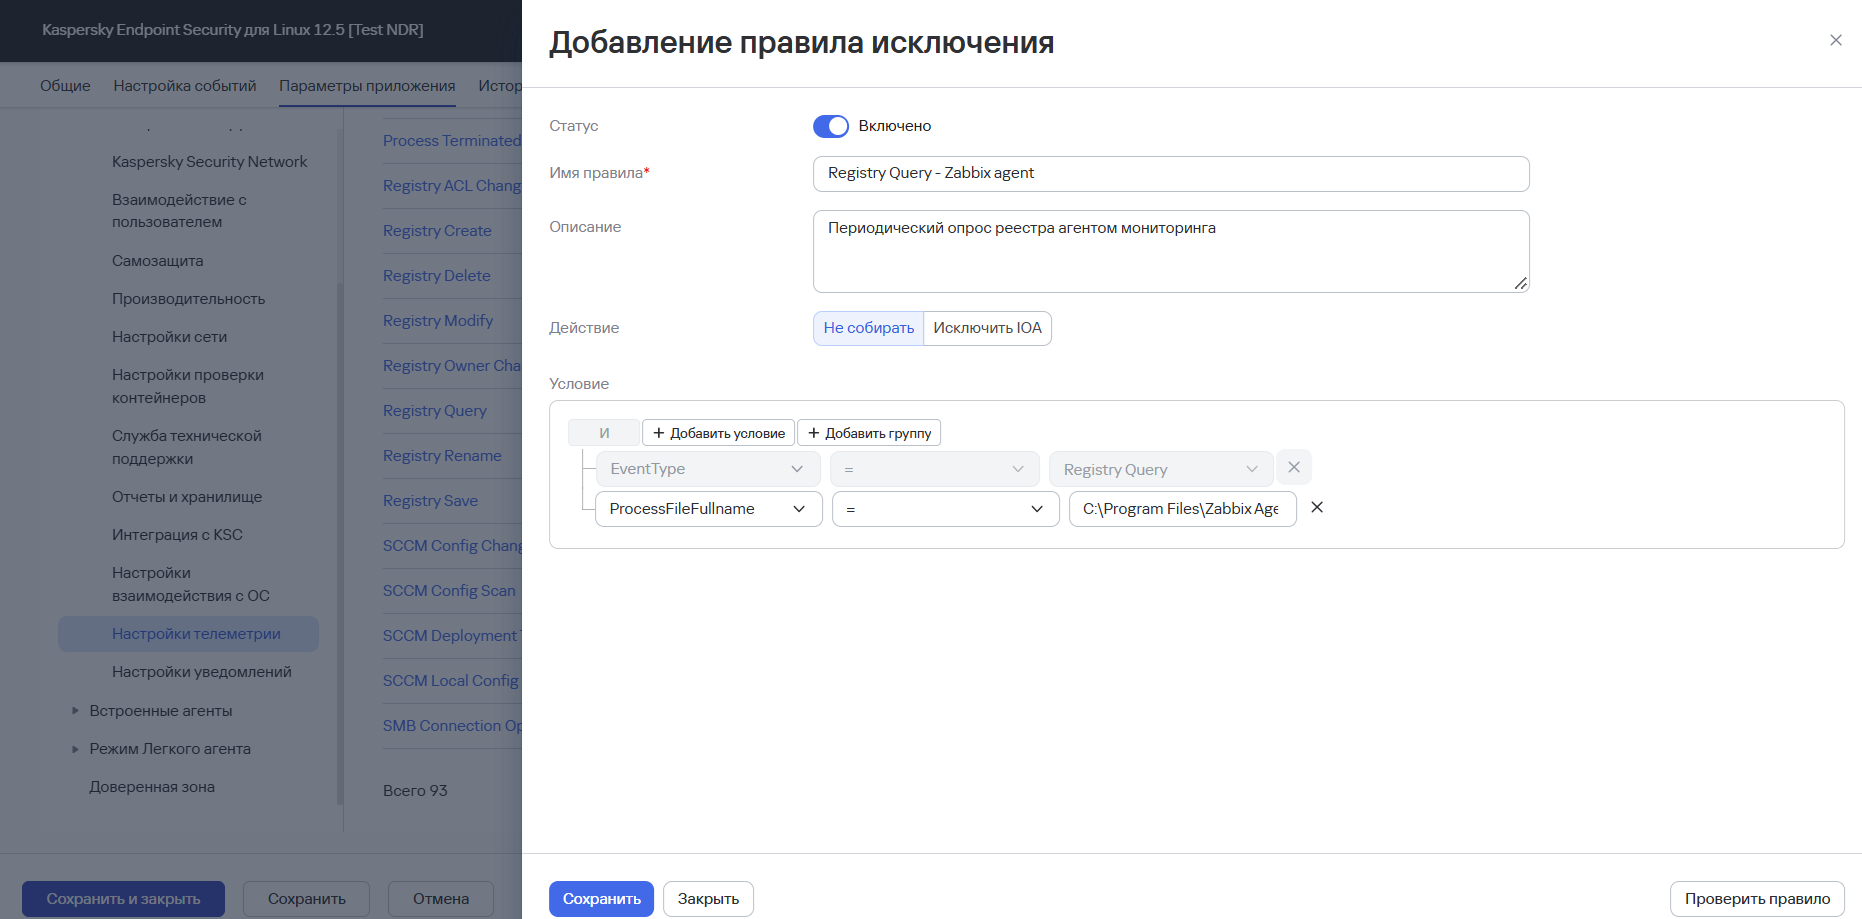Screen dimensions: 1862x919
Task: Open the operator dropdown in the EventType row
Action: coord(935,469)
